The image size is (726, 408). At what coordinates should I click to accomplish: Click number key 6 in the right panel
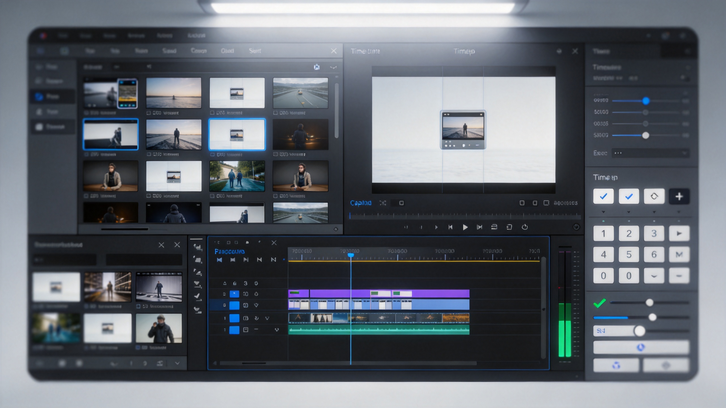654,254
